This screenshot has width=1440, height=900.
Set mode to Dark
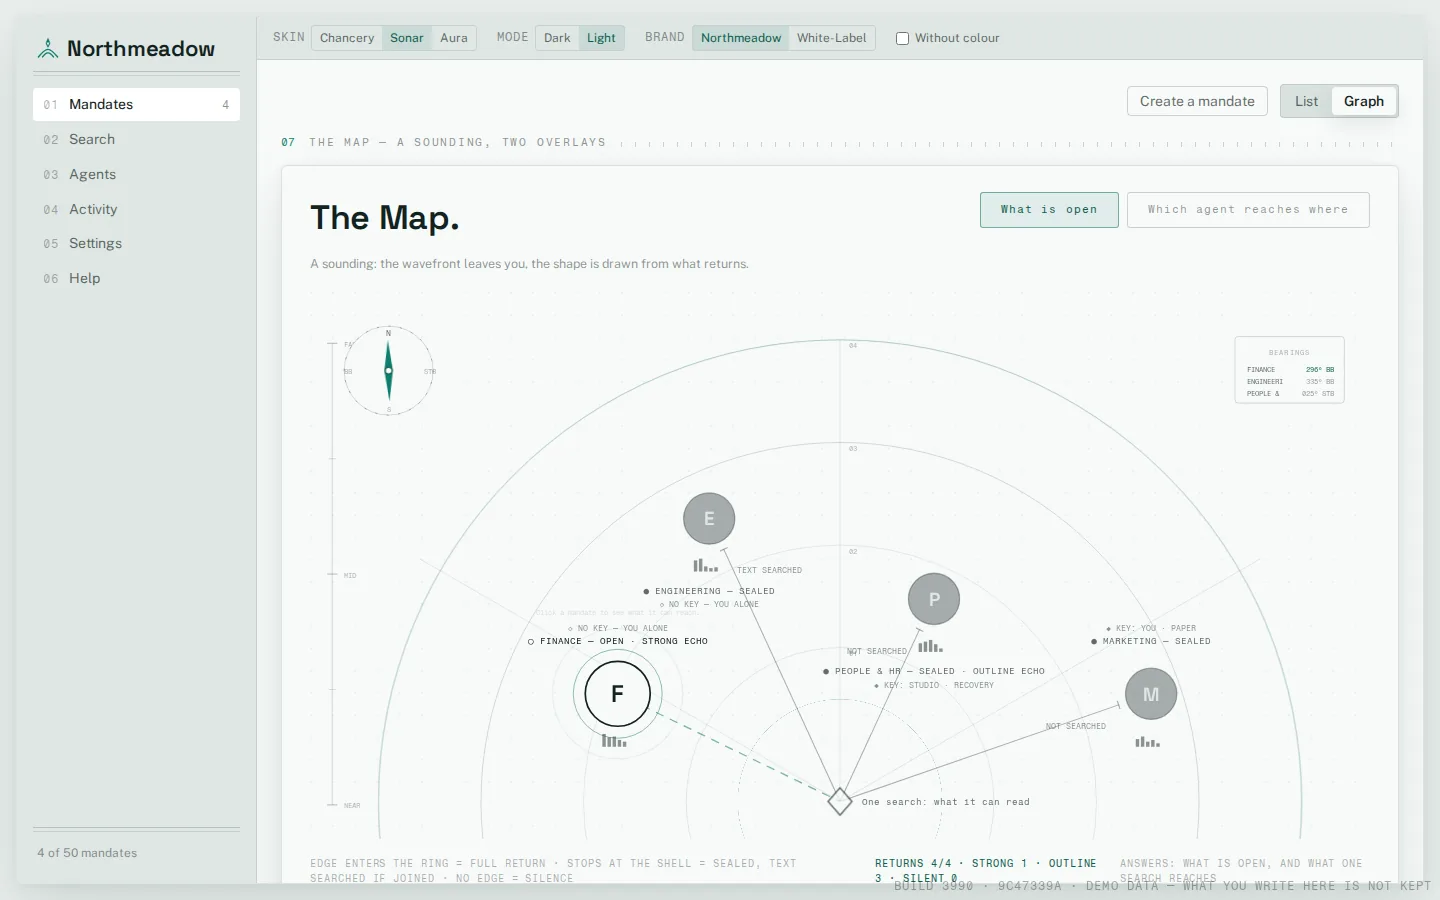pyautogui.click(x=557, y=38)
